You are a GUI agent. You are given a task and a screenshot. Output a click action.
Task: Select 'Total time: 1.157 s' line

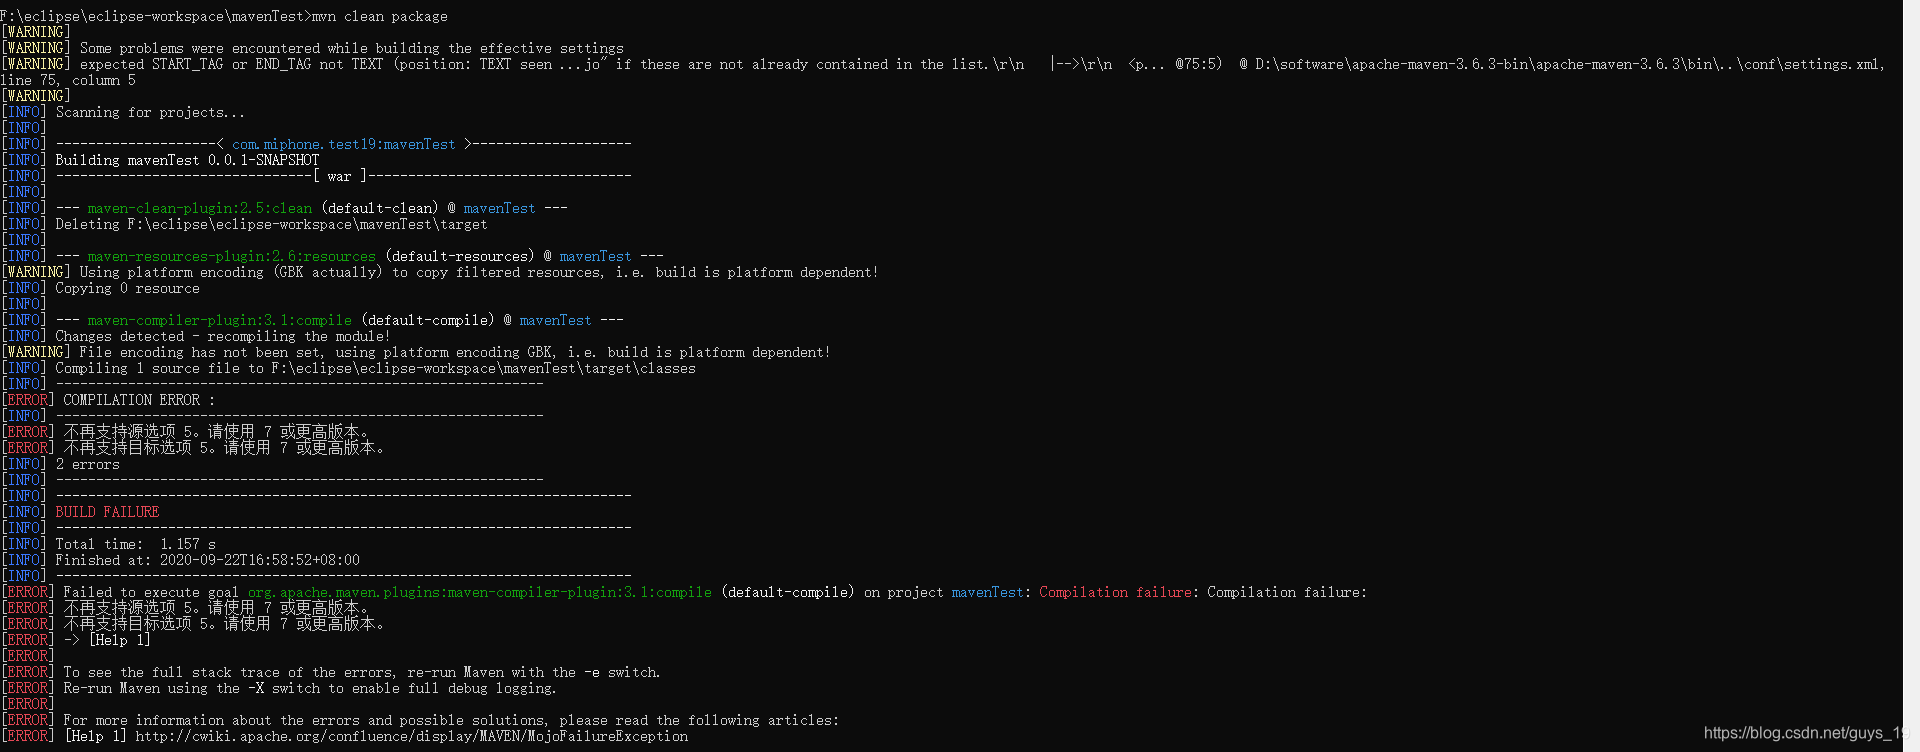click(135, 544)
